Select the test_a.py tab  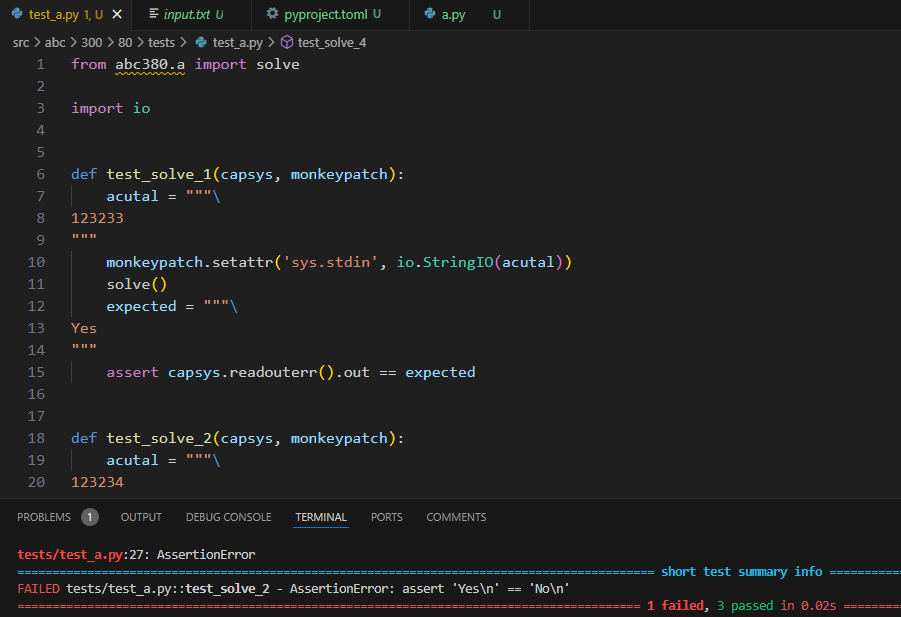point(66,14)
